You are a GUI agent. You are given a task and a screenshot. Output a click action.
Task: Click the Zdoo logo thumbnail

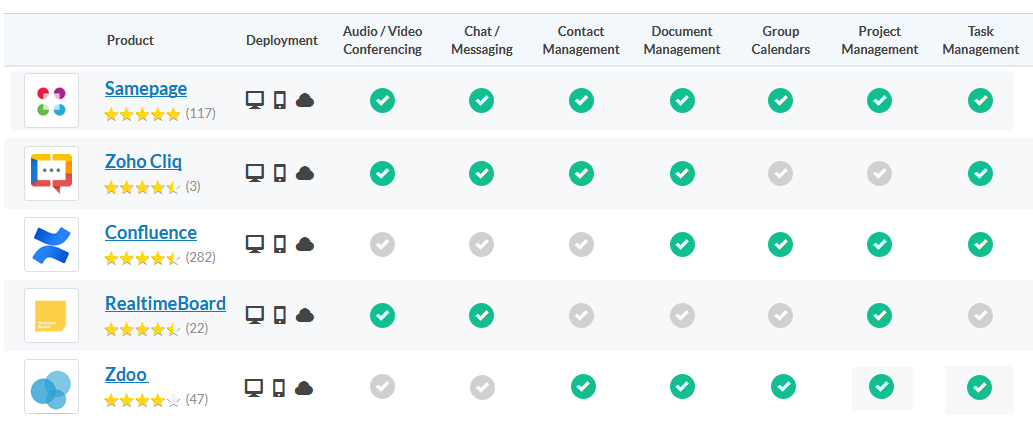tap(51, 386)
